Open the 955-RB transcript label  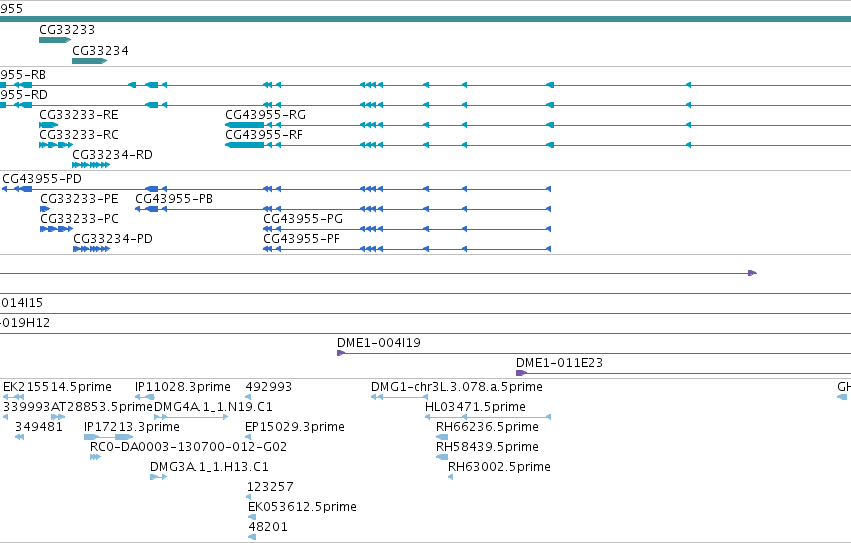pos(23,74)
